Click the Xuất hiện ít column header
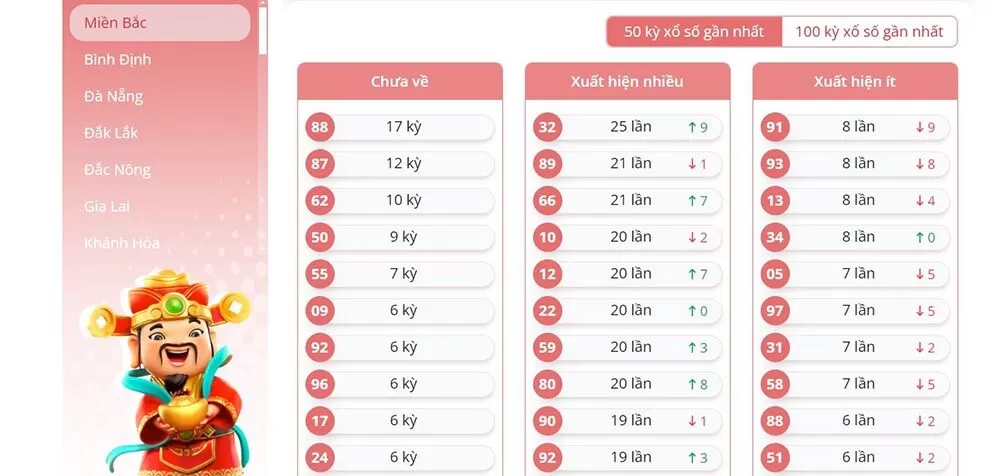Image resolution: width=1000 pixels, height=476 pixels. 855,82
